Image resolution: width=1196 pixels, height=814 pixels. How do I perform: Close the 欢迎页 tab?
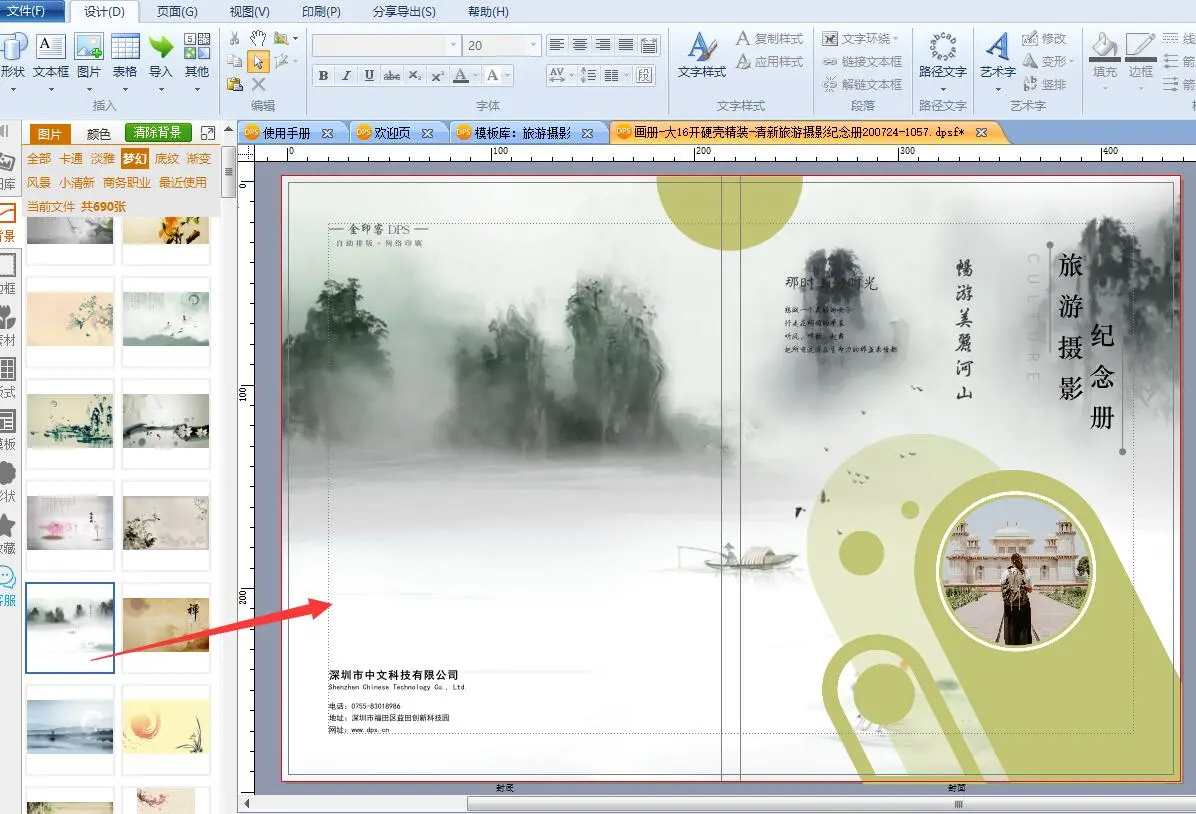pyautogui.click(x=427, y=133)
